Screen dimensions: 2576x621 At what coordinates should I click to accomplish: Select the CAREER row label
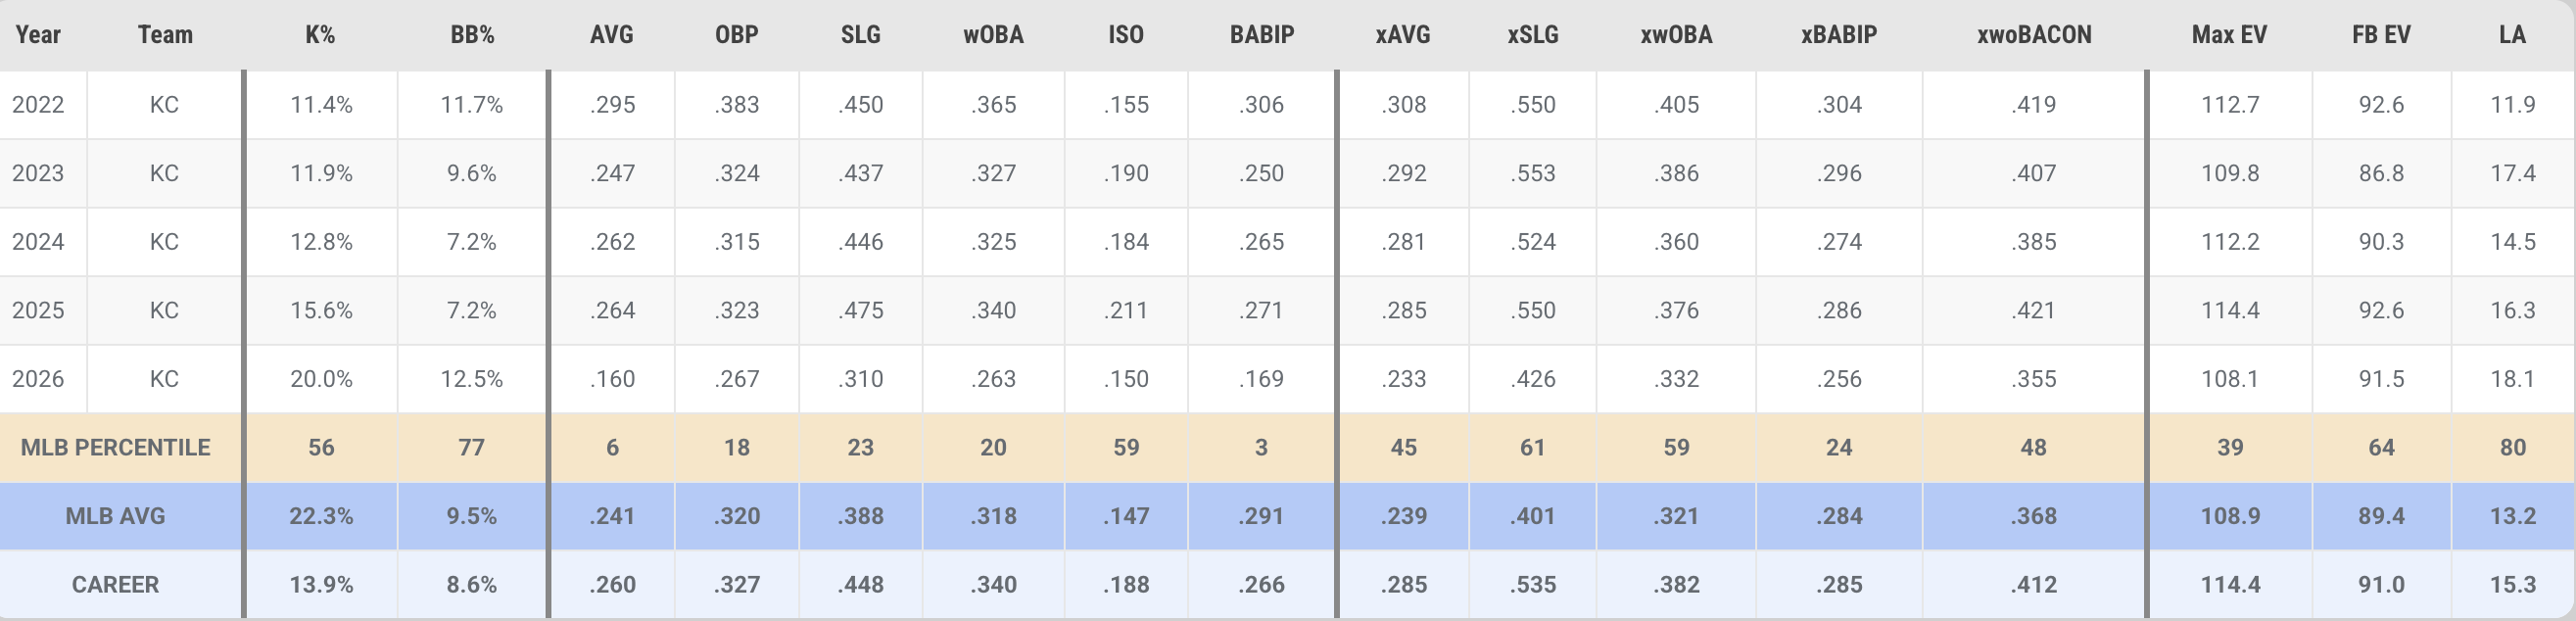pos(115,585)
